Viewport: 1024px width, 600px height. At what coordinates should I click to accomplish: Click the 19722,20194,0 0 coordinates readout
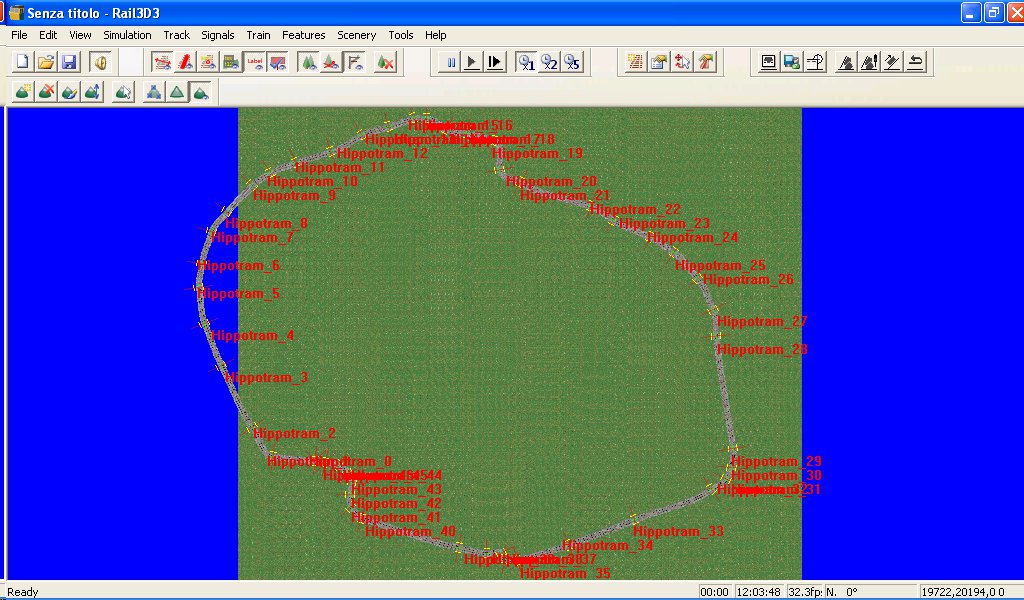pyautogui.click(x=963, y=592)
